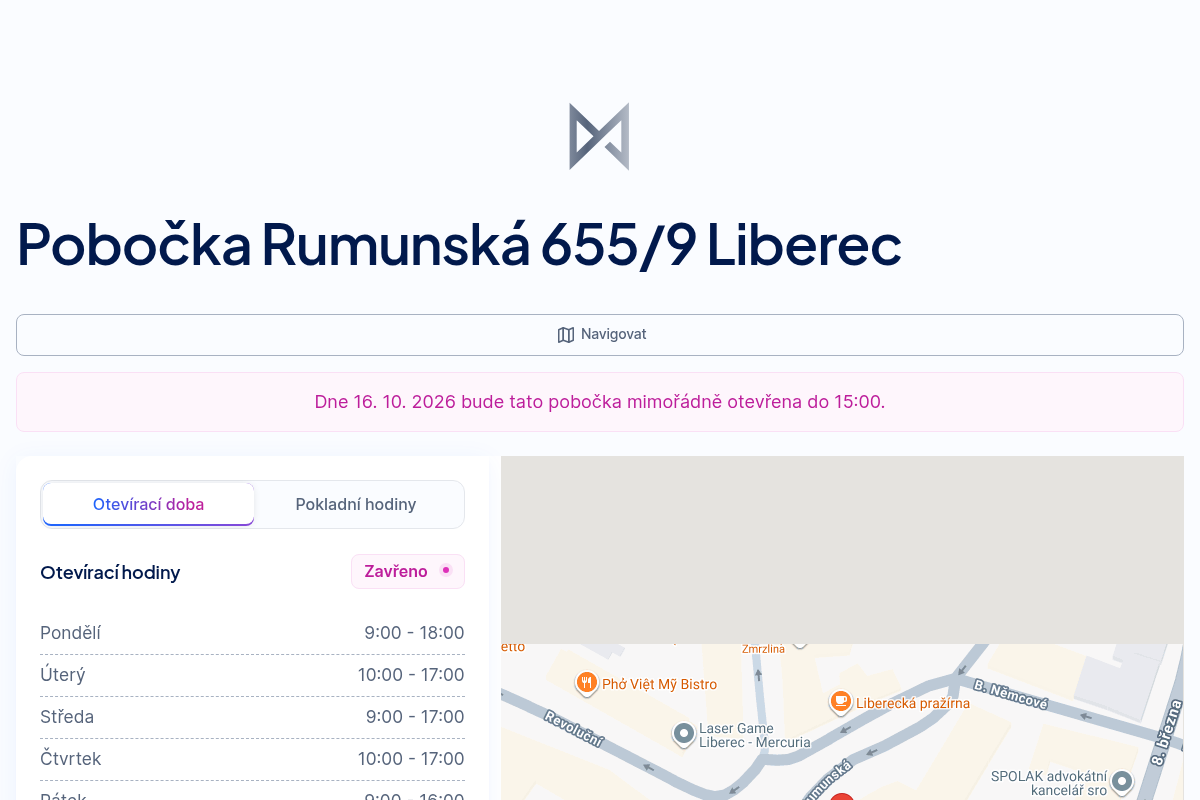
Task: Click the Pondělí day label
Action: pos(70,633)
